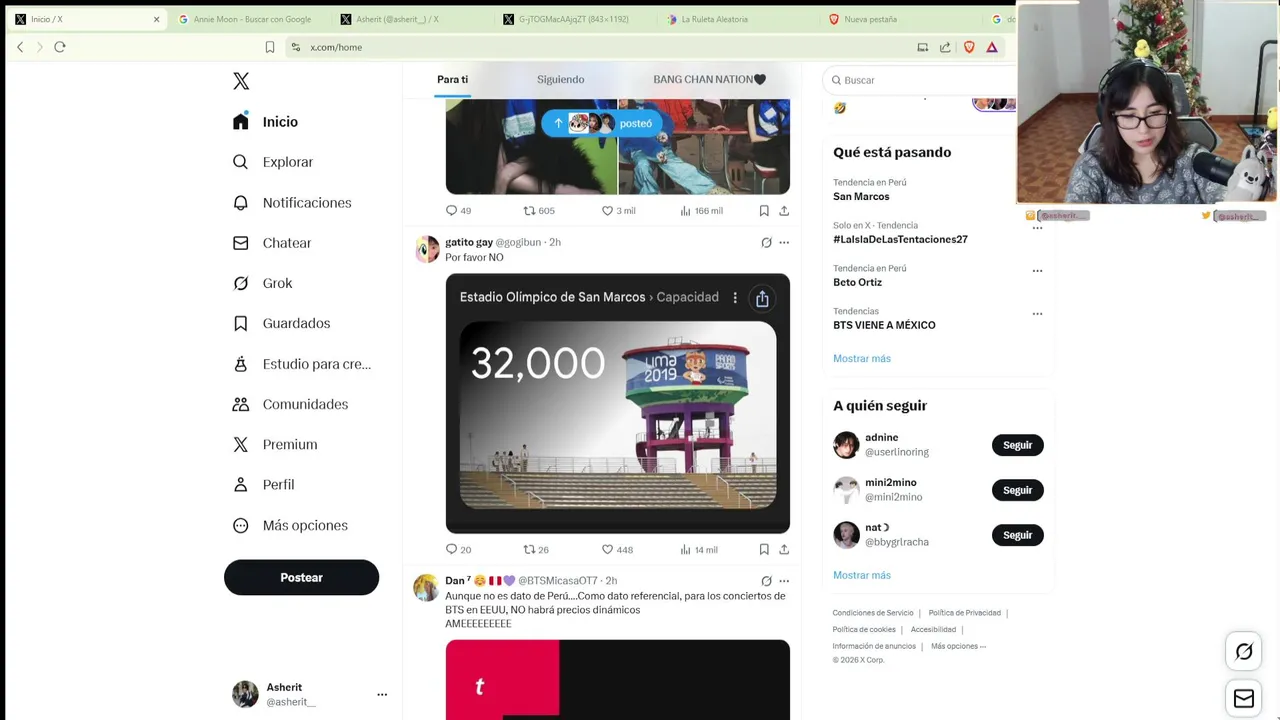The width and height of the screenshot is (1280, 720).
Task: Reply icon on post with 49 replies
Action: (451, 210)
